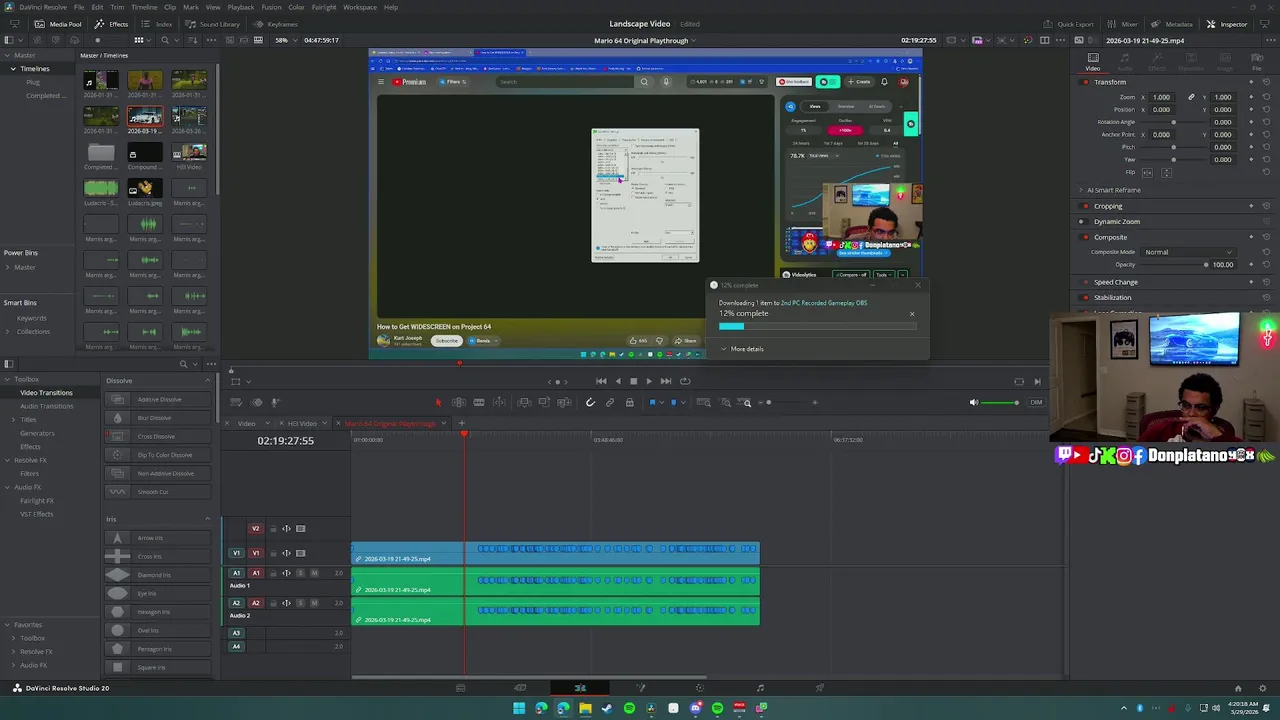Open the viewer zoom 58% dropdown
The height and width of the screenshot is (720, 1280).
pos(285,40)
